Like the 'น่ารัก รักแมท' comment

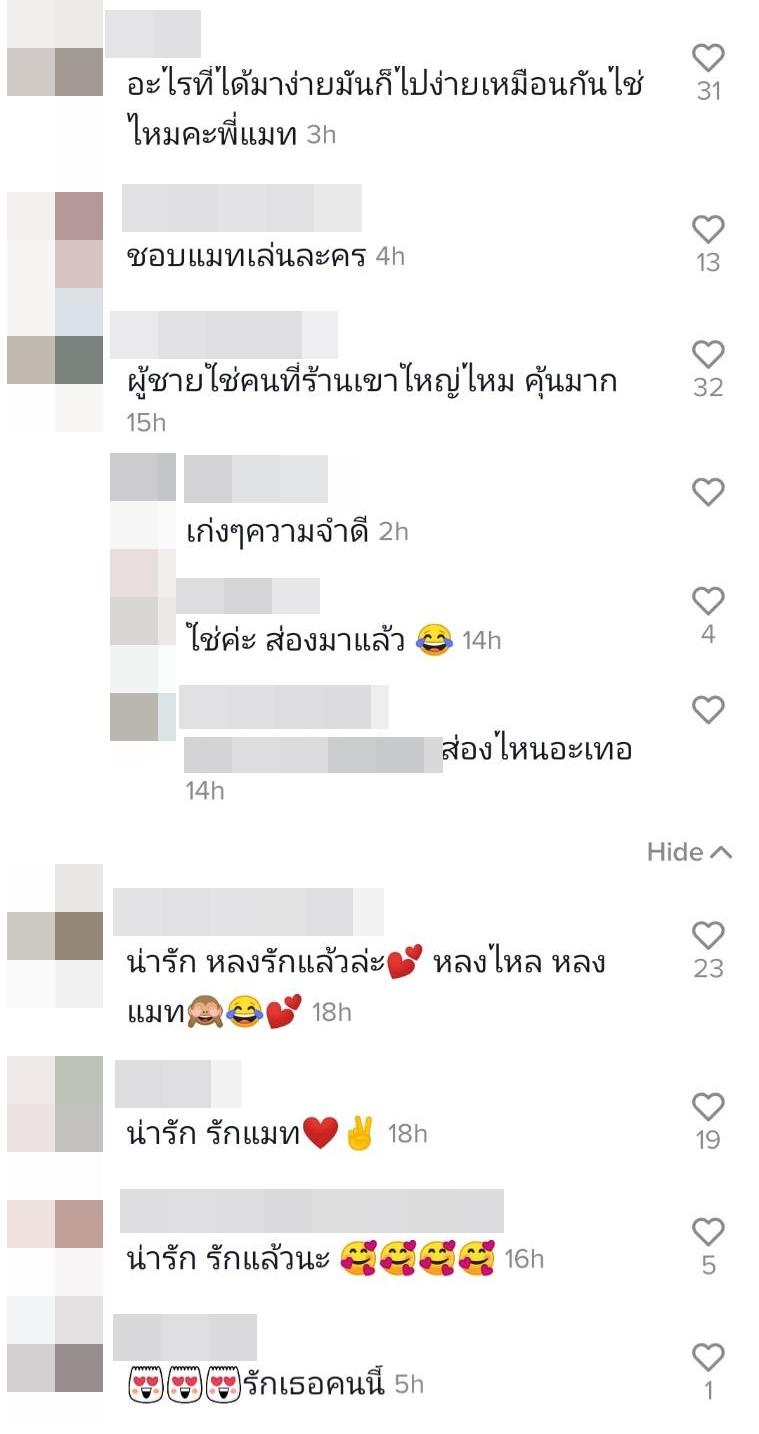708,1107
